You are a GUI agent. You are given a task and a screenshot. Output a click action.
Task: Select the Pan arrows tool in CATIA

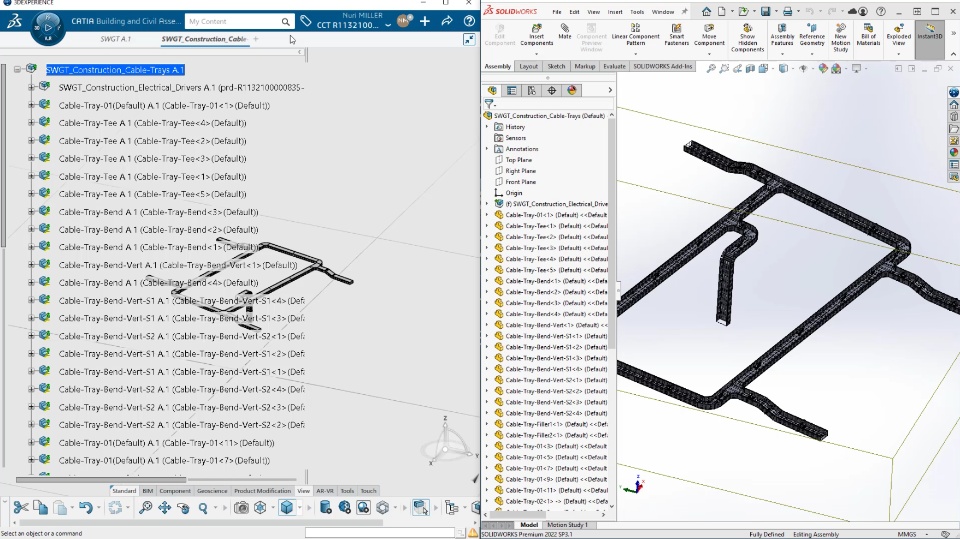click(x=165, y=507)
